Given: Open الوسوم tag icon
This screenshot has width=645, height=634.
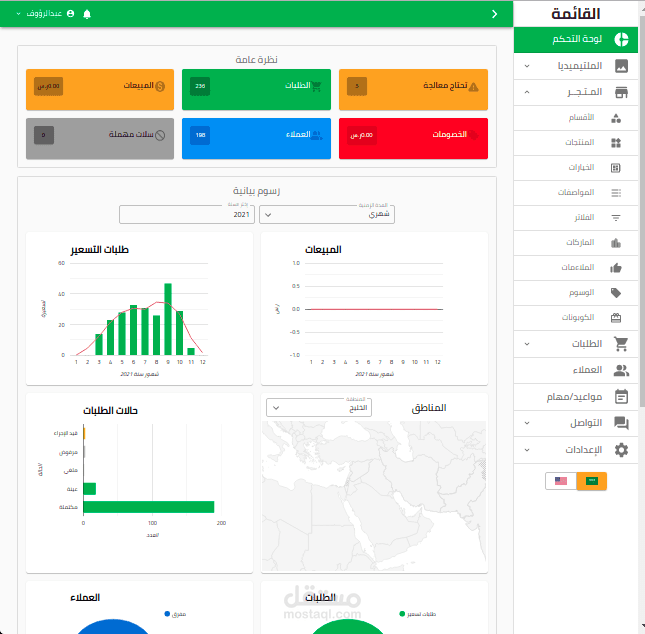Looking at the screenshot, I should [x=616, y=293].
